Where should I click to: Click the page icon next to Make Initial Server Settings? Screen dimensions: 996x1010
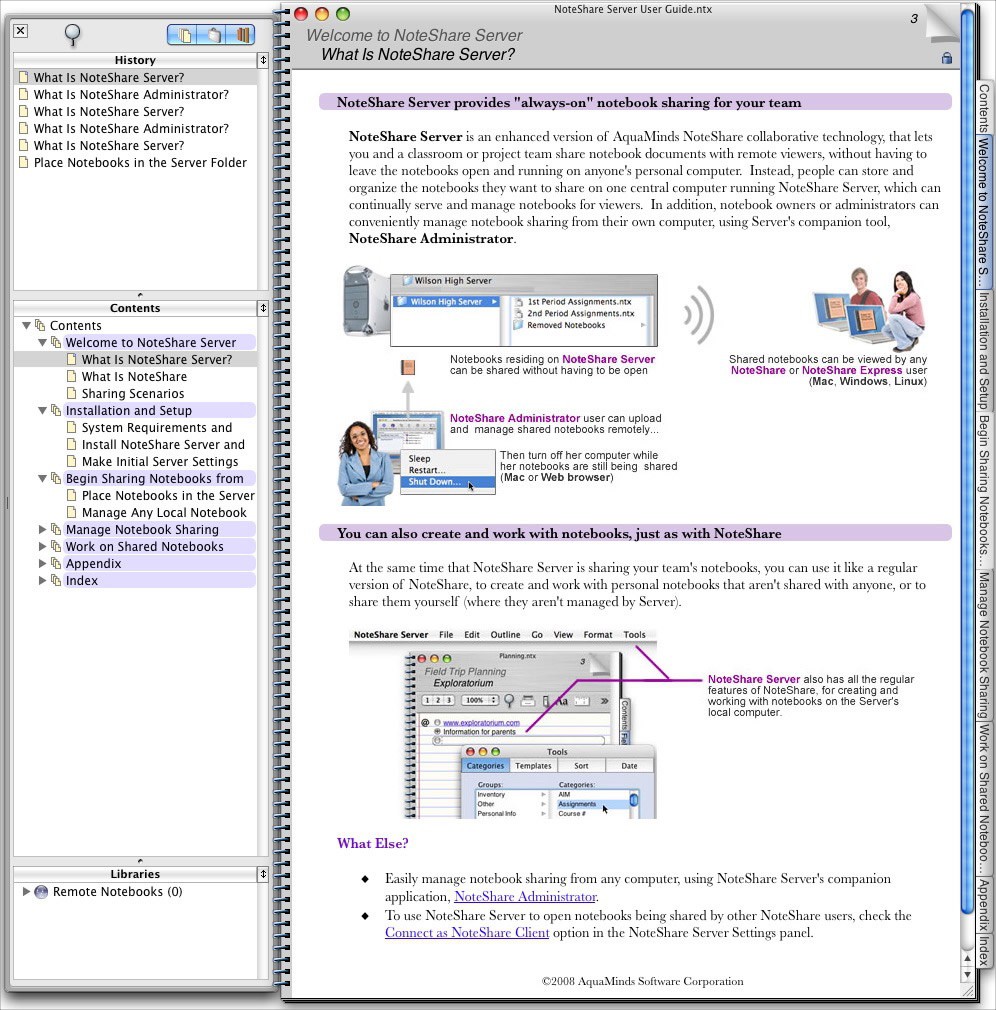click(72, 461)
